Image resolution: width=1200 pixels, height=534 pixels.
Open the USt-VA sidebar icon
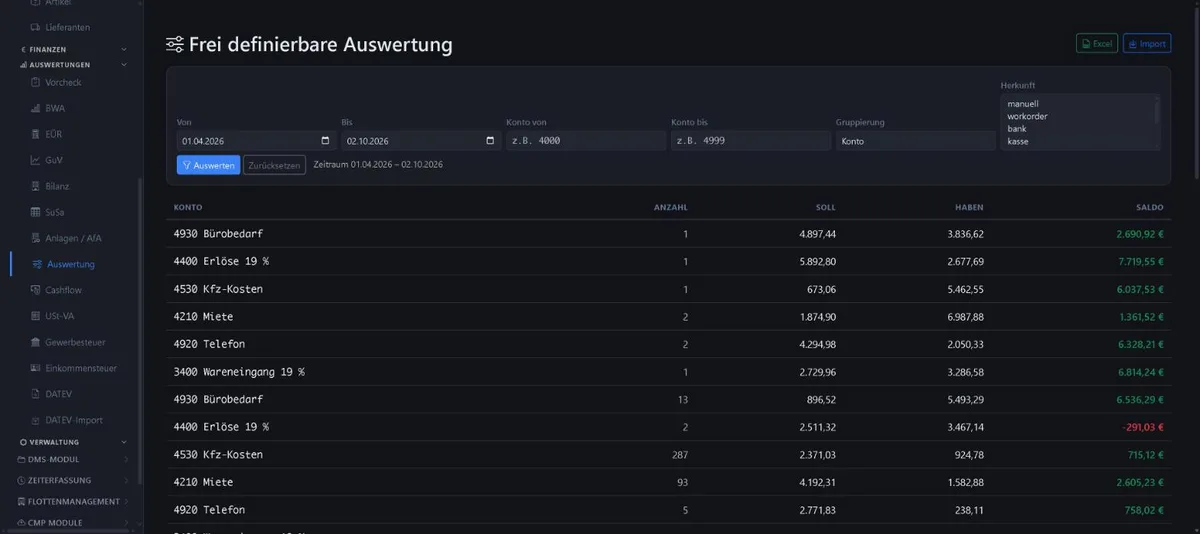pyautogui.click(x=36, y=316)
